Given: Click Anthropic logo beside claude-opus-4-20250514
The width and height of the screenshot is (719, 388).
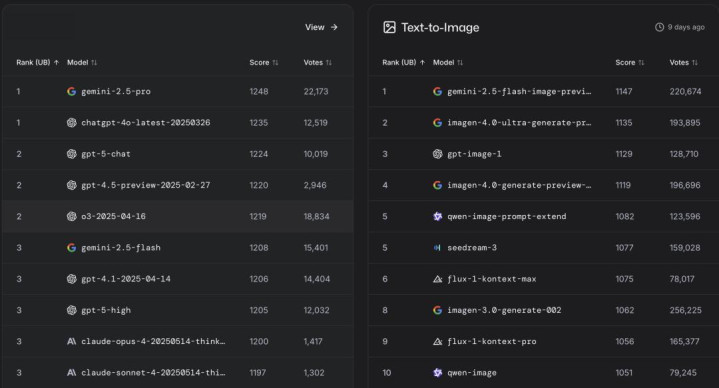Looking at the screenshot, I should pos(72,341).
